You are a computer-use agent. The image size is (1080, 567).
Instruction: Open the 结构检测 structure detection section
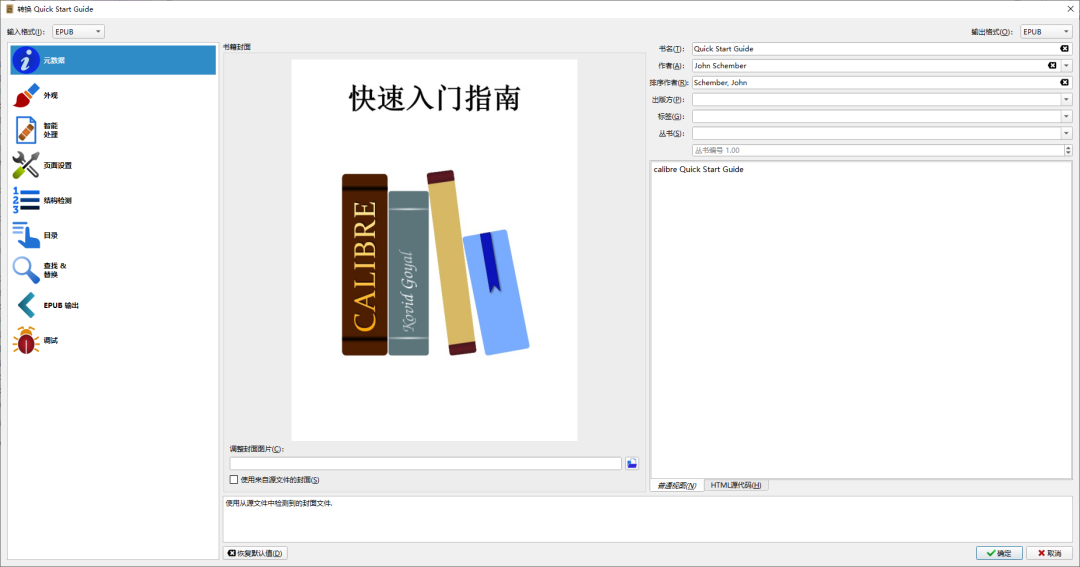coord(113,200)
